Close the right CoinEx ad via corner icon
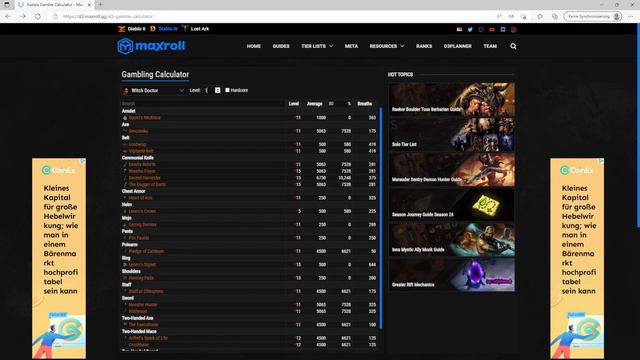Screen dimensions: 640x360 pyautogui.click(x=601, y=161)
